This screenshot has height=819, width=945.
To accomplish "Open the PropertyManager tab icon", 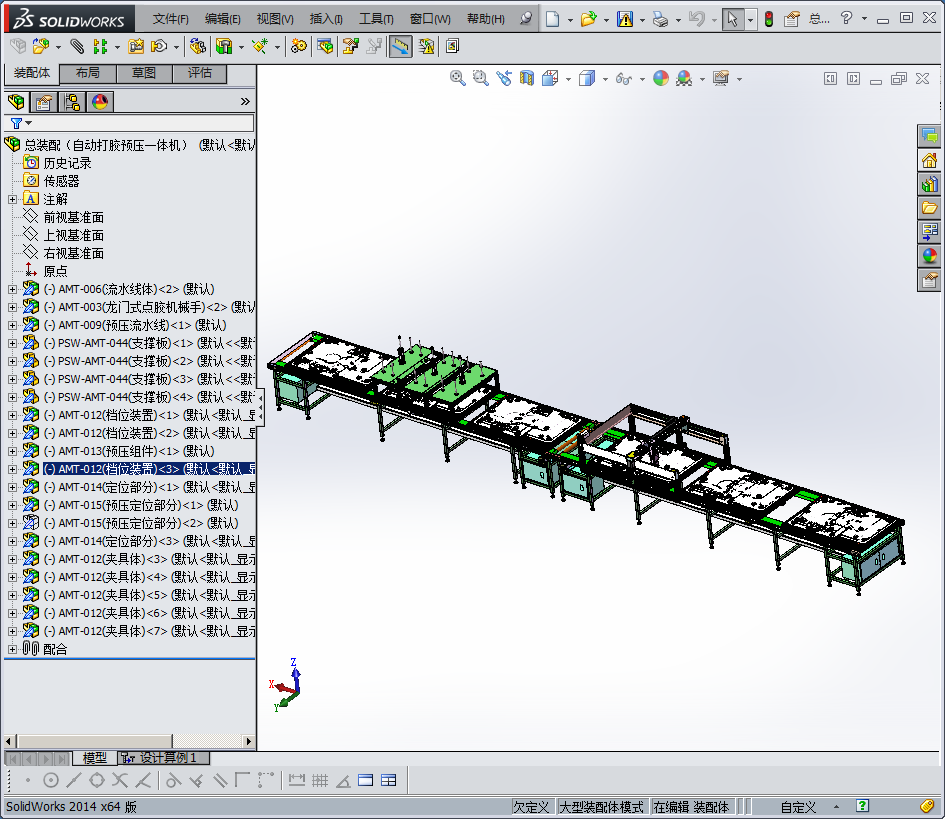I will tap(44, 102).
